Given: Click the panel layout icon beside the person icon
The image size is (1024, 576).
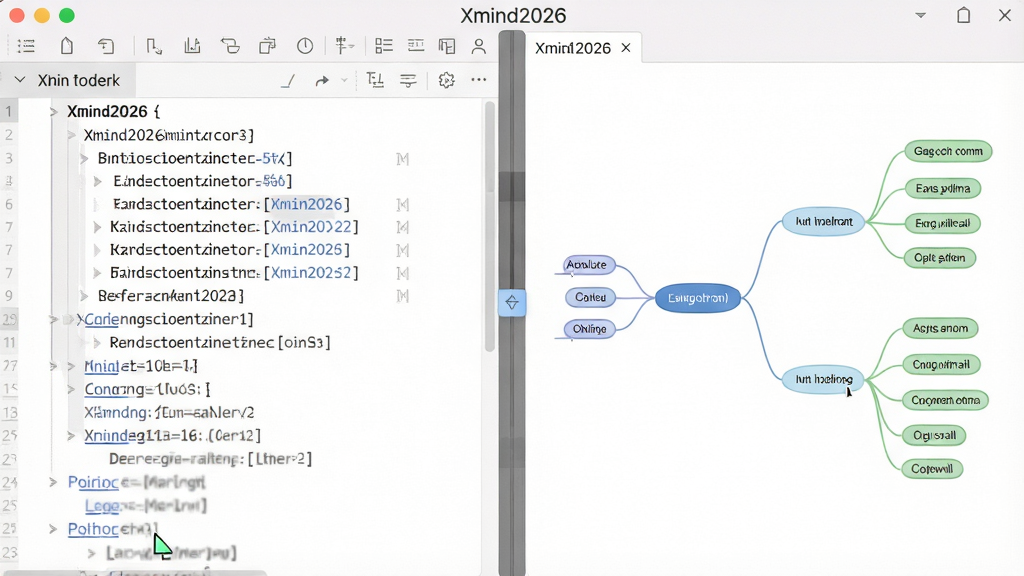Looking at the screenshot, I should point(447,46).
